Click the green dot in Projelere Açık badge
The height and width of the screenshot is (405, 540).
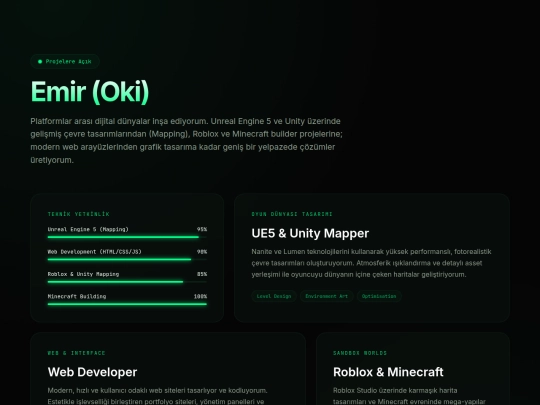pos(40,62)
